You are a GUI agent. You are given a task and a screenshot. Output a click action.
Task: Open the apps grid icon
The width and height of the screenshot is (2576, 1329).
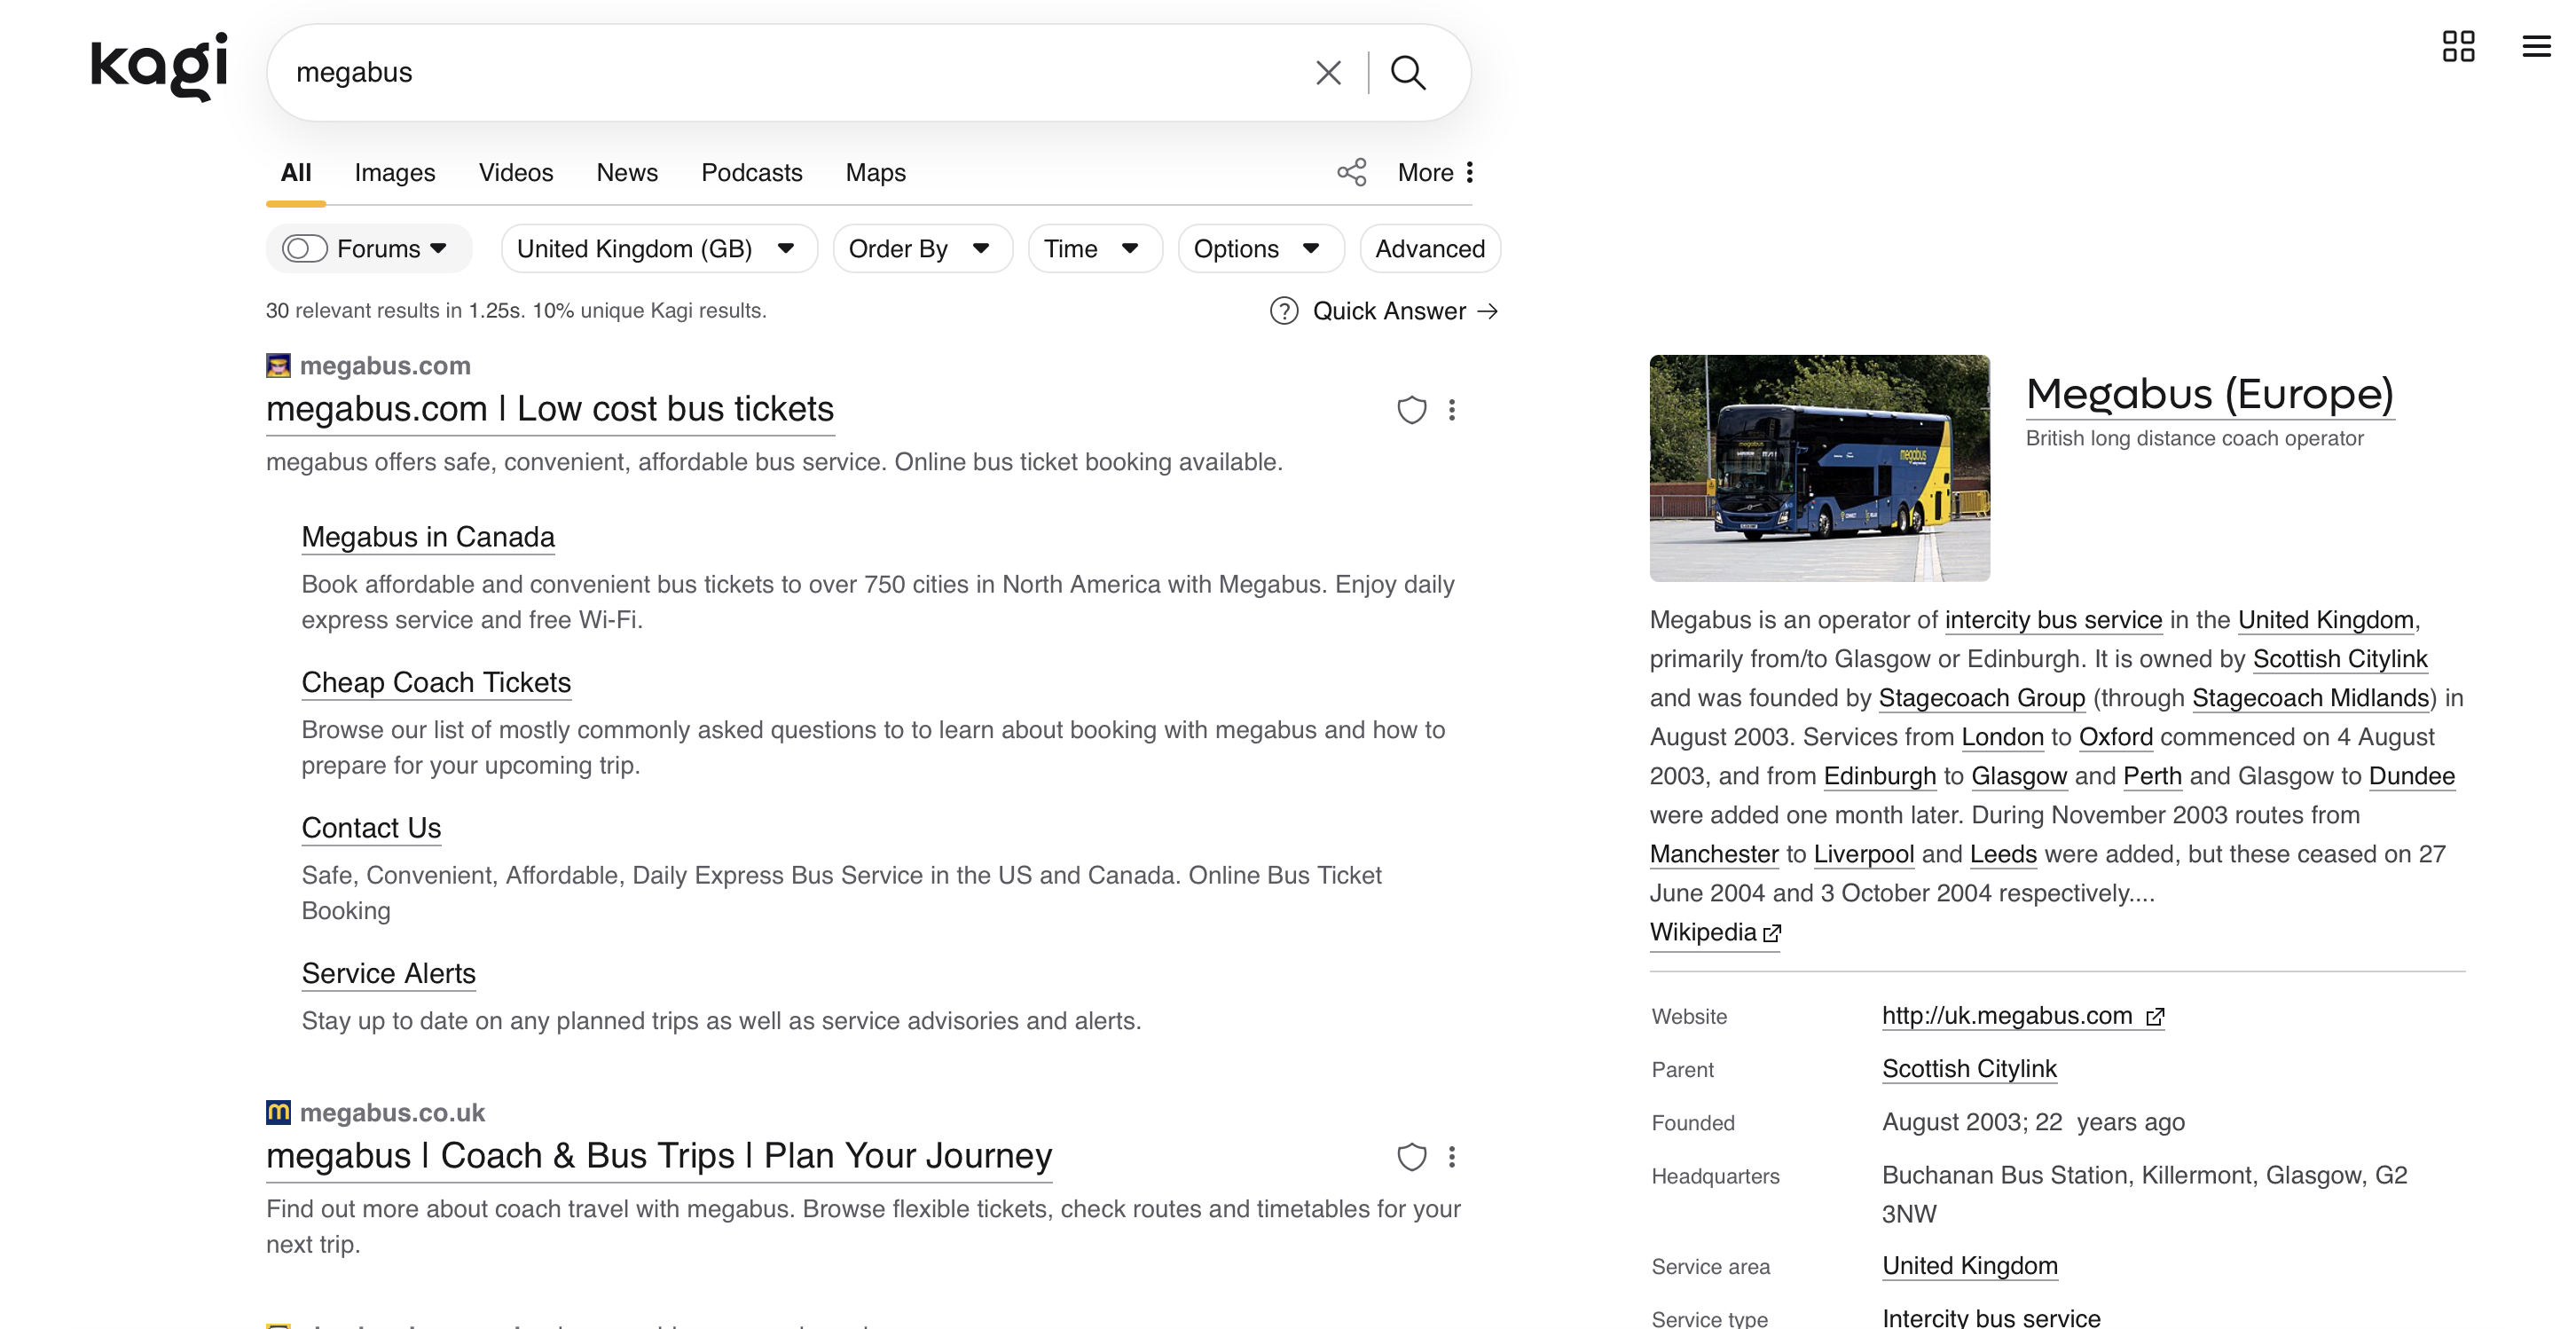(2458, 46)
